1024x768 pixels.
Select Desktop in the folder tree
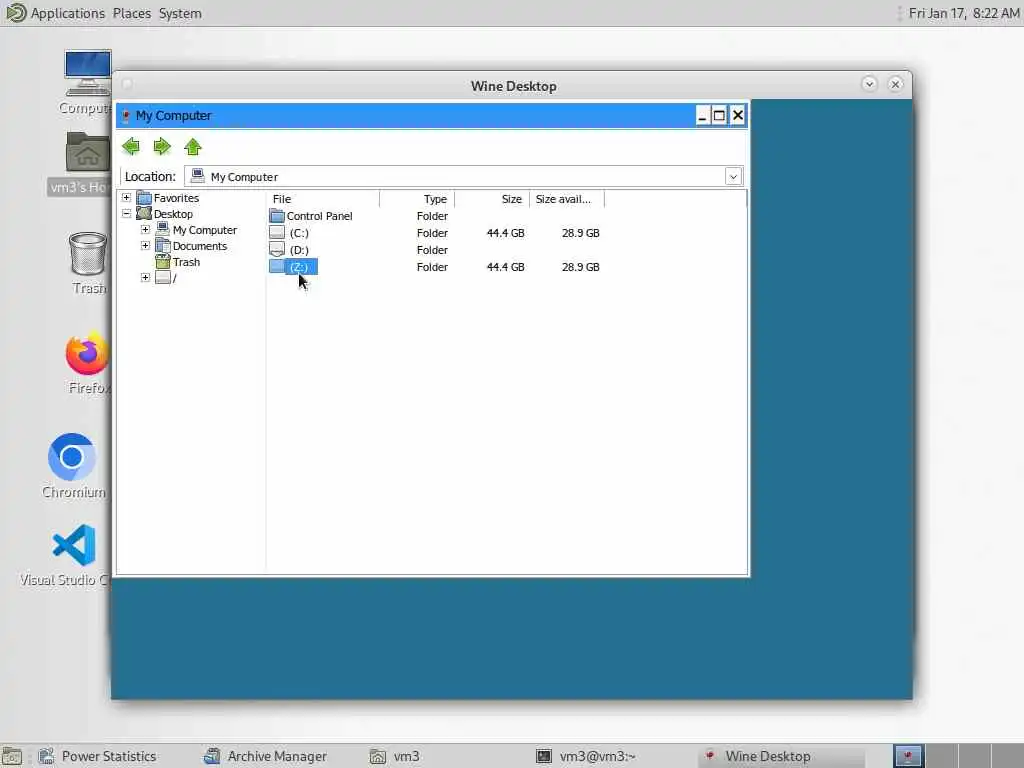(x=173, y=214)
